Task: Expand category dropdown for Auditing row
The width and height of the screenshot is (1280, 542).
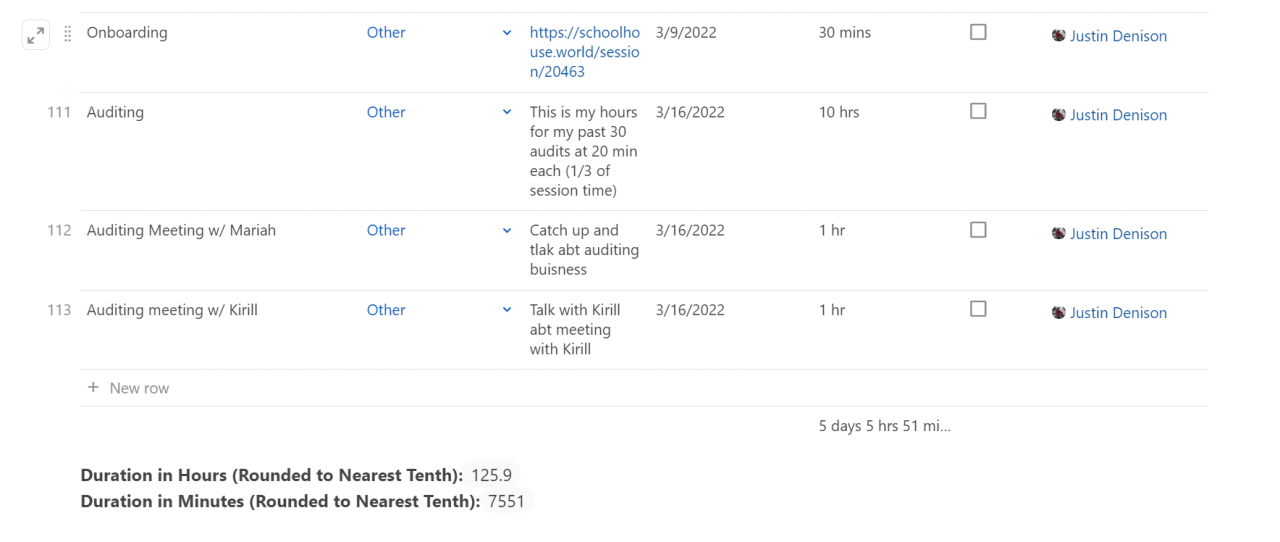Action: [507, 113]
